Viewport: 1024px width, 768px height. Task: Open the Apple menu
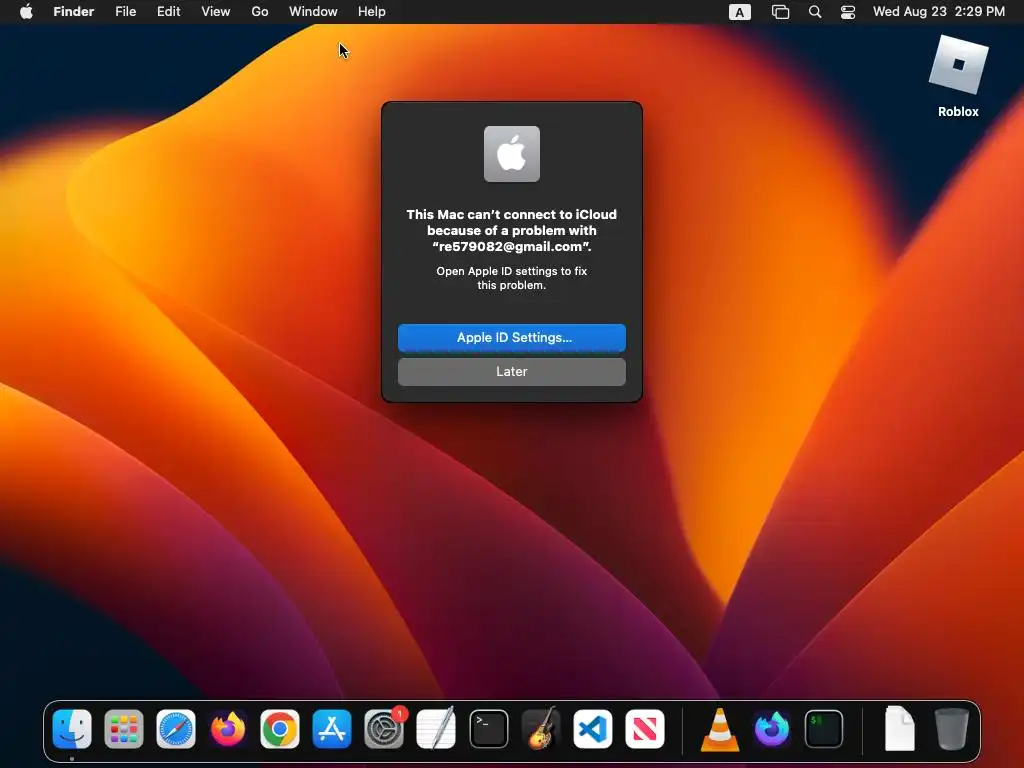click(26, 12)
